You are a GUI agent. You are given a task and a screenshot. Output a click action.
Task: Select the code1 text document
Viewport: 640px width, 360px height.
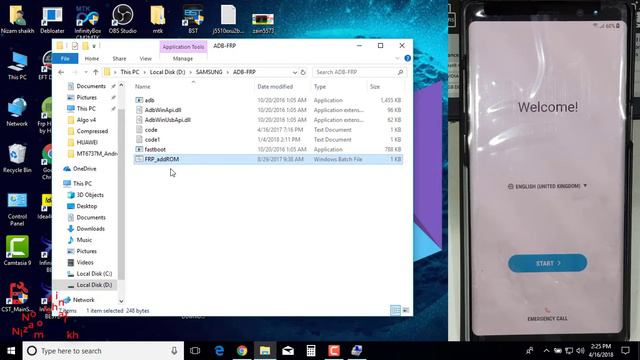point(268,139)
